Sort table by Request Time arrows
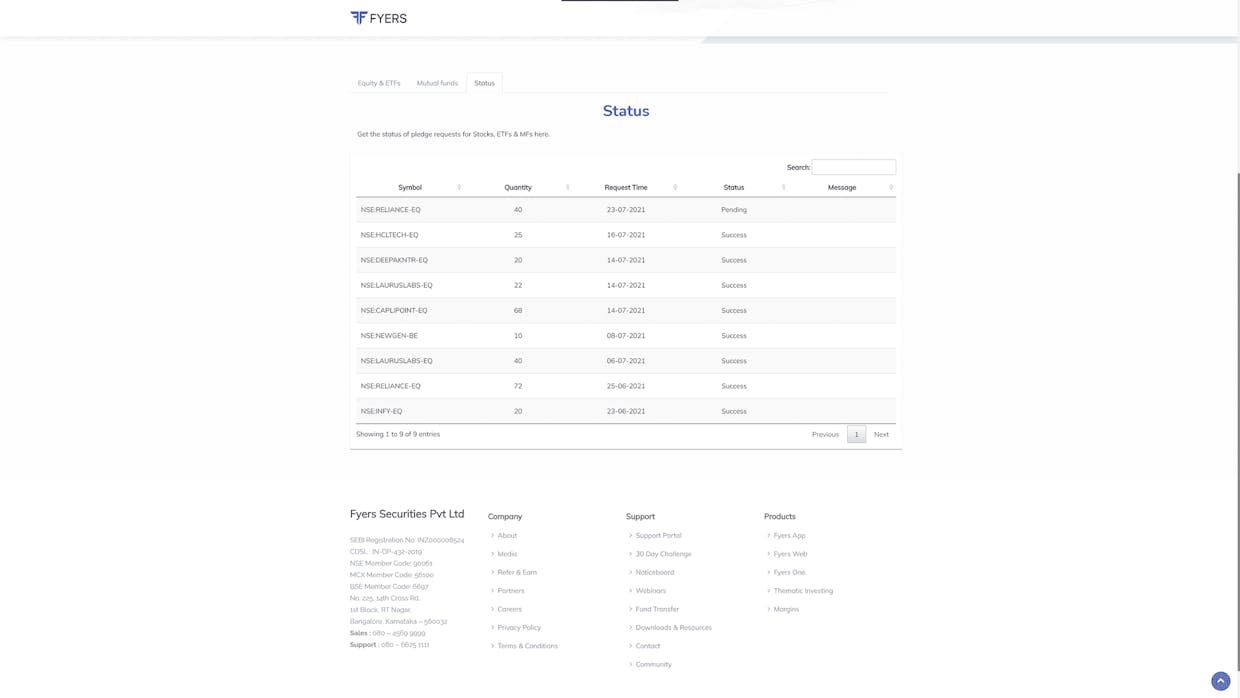The width and height of the screenshot is (1240, 698). coord(675,187)
